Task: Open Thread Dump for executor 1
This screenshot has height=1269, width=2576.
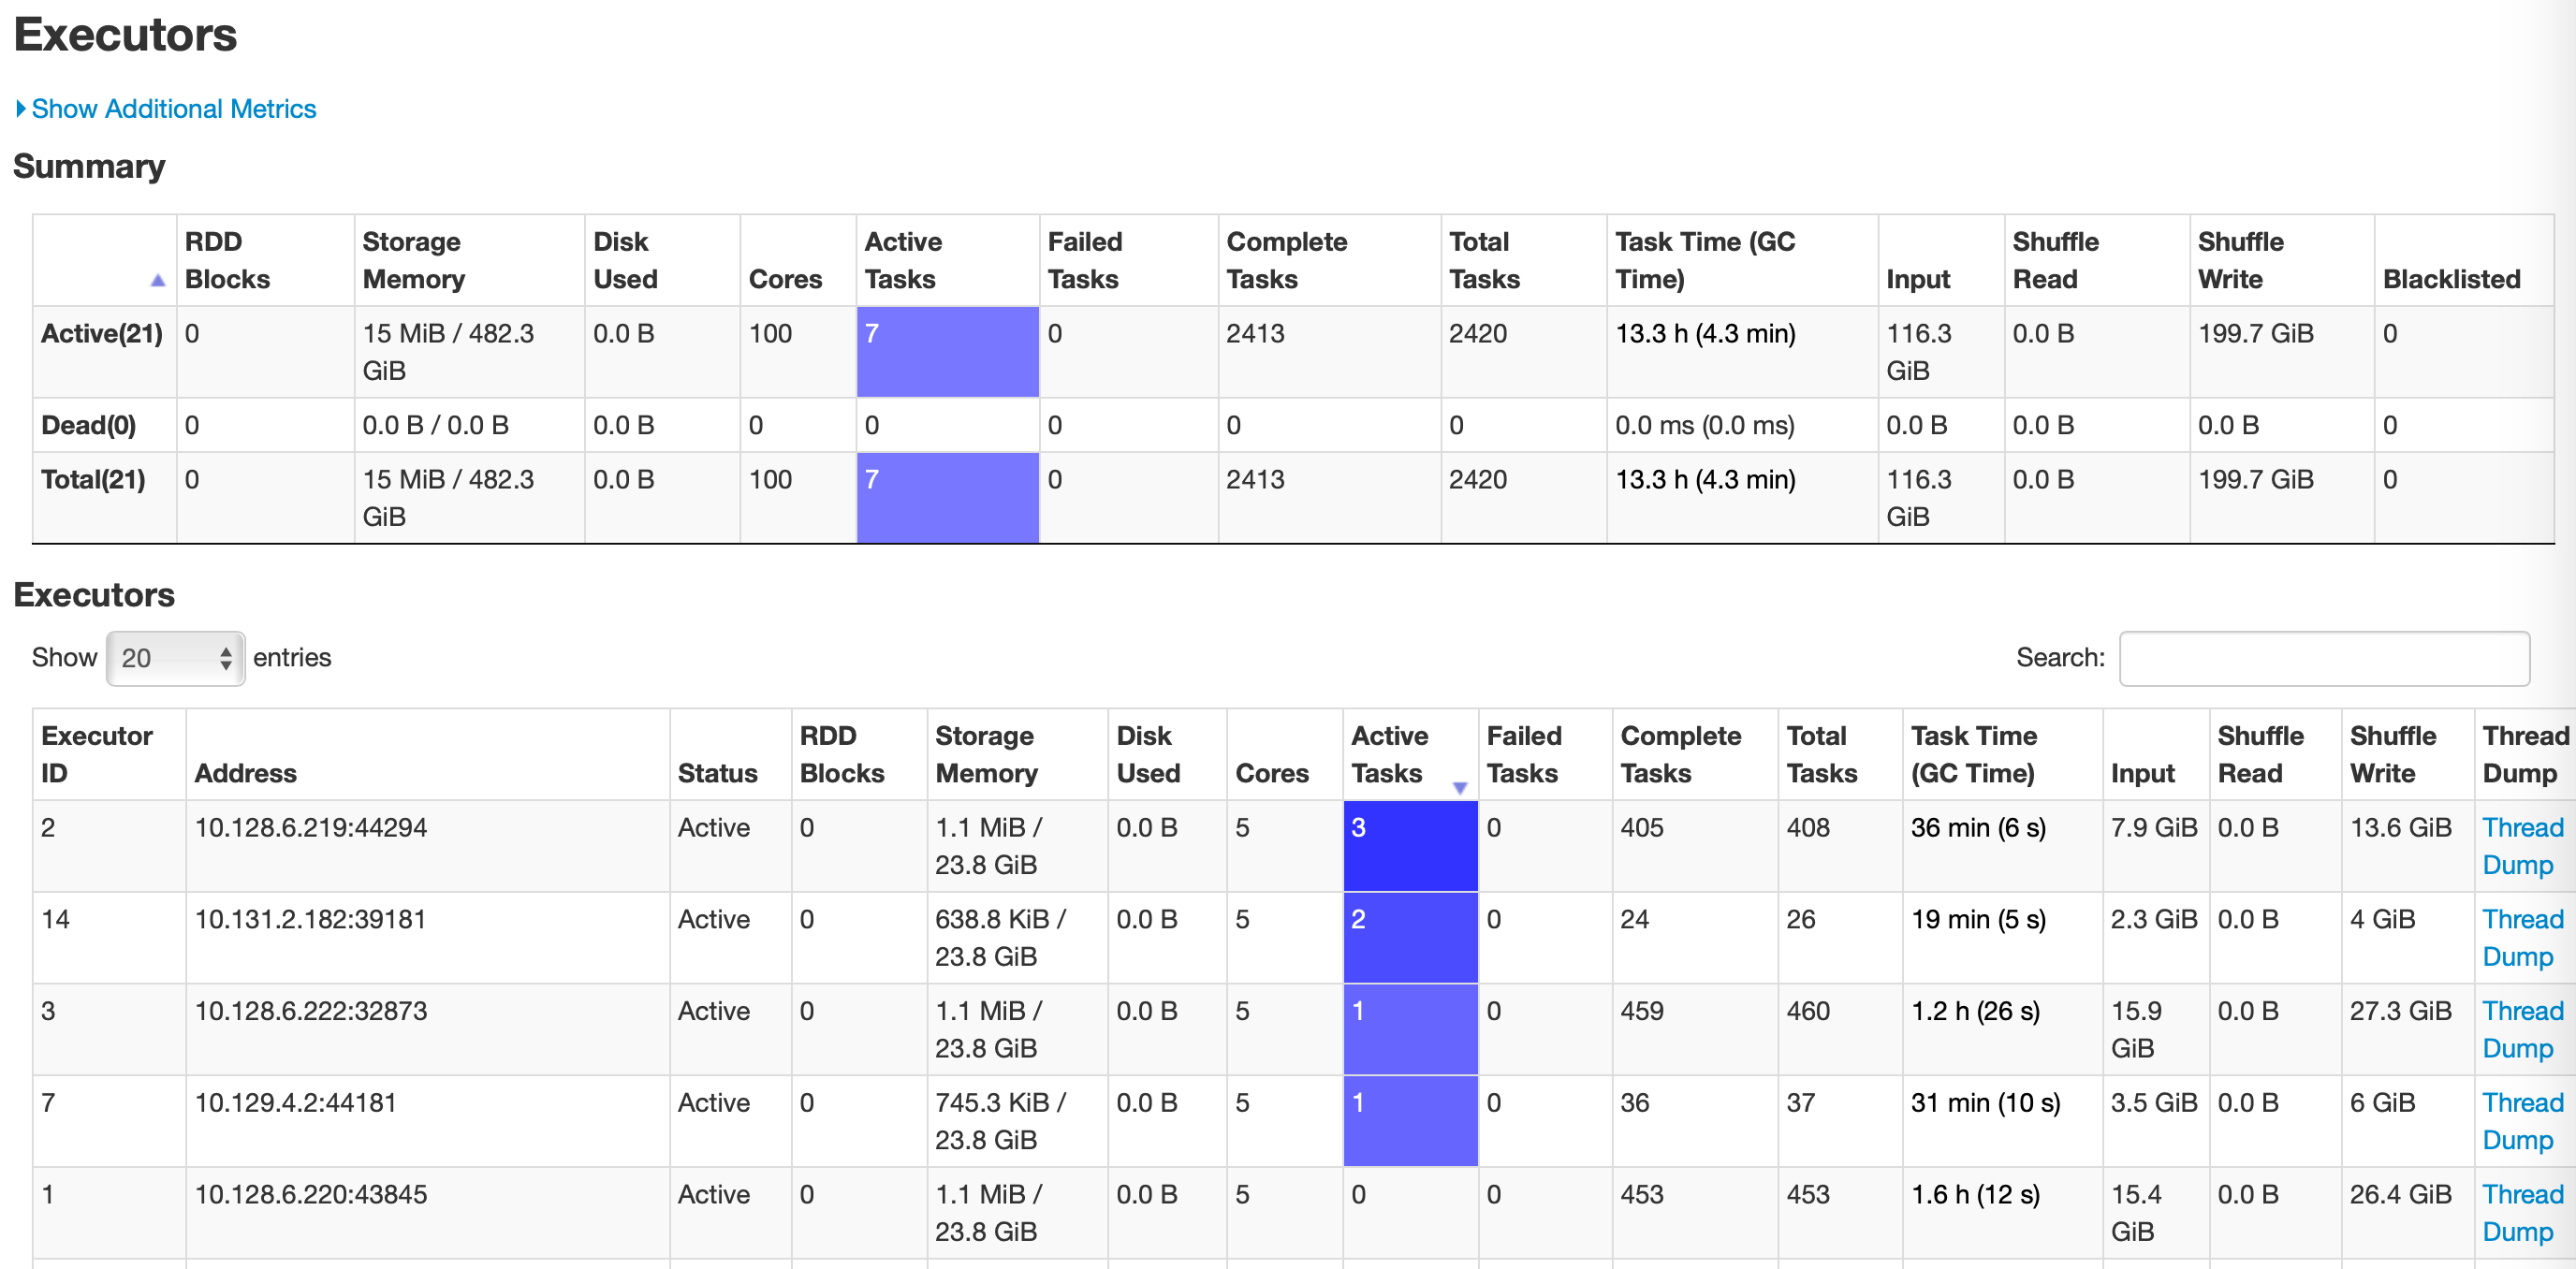Action: [2522, 1212]
